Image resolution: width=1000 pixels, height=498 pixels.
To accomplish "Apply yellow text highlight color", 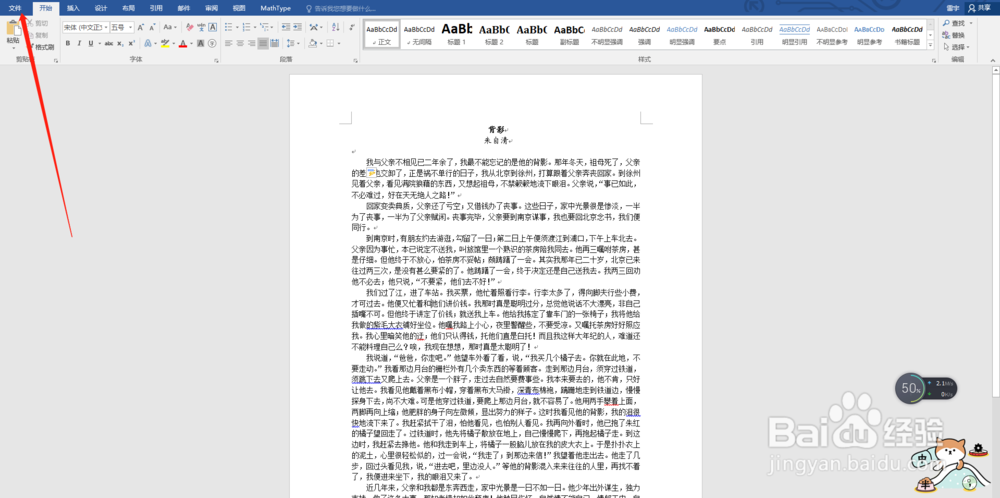I will 165,43.
